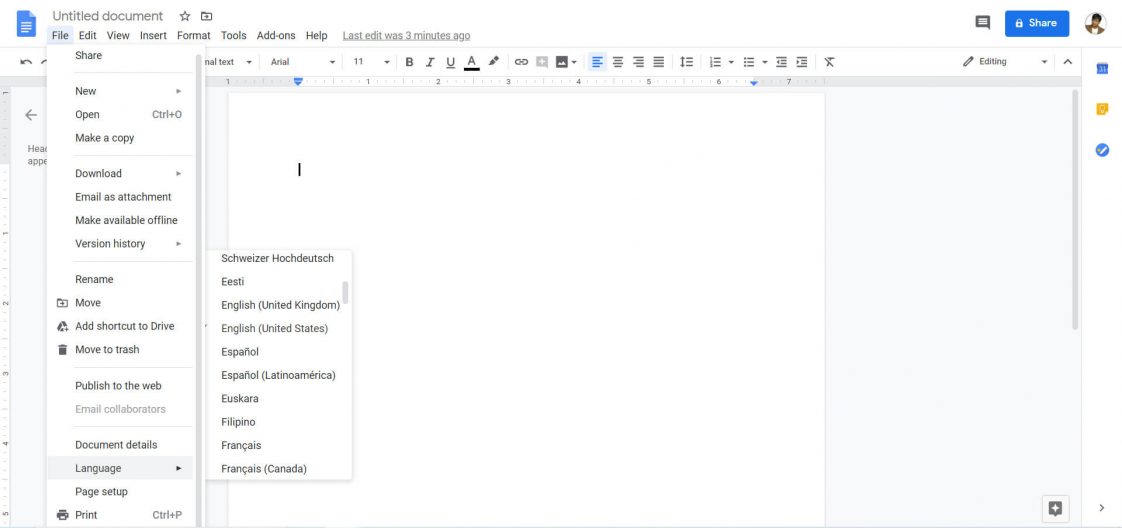
Task: Open the highlight color tool
Action: coord(493,62)
